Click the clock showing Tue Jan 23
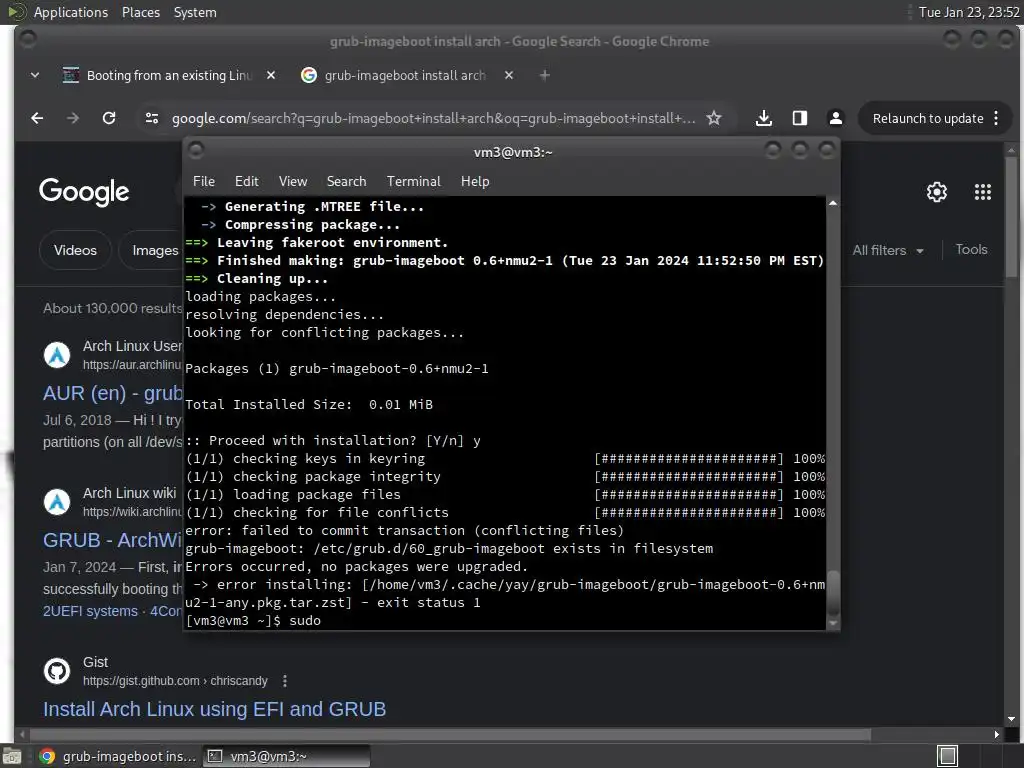Image resolution: width=1024 pixels, height=768 pixels. click(968, 12)
